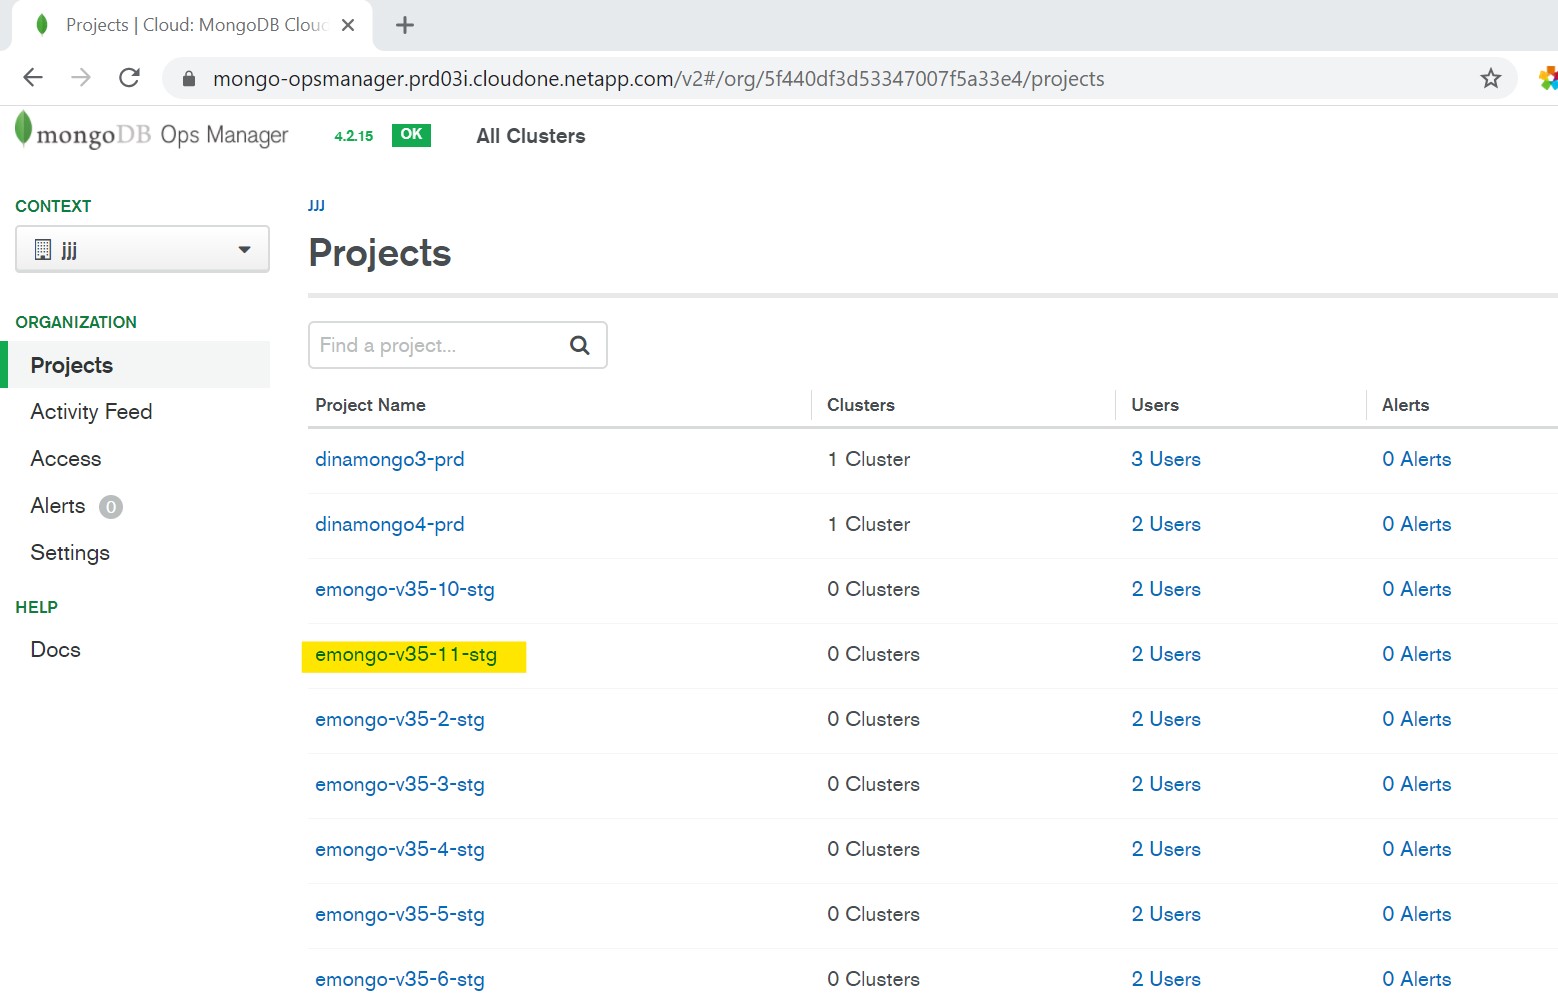This screenshot has width=1558, height=997.
Task: Click the padlock site info icon
Action: [188, 79]
